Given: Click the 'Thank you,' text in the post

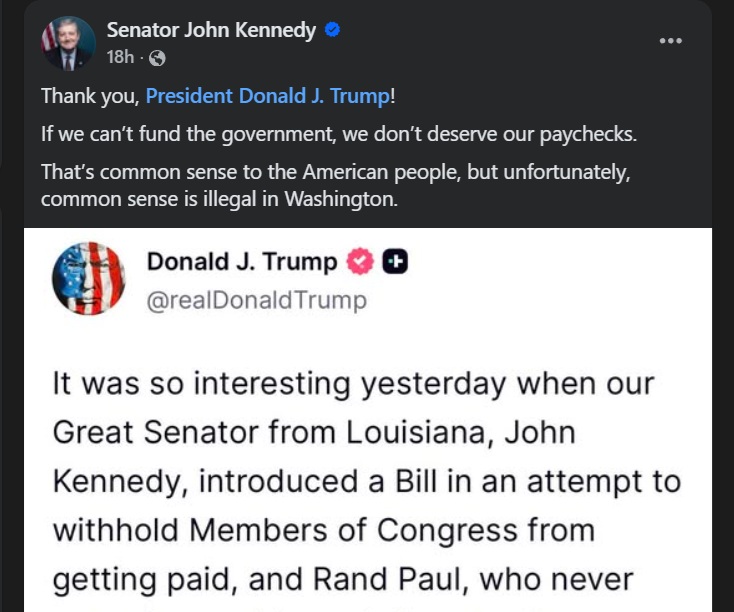Looking at the screenshot, I should 90,97.
